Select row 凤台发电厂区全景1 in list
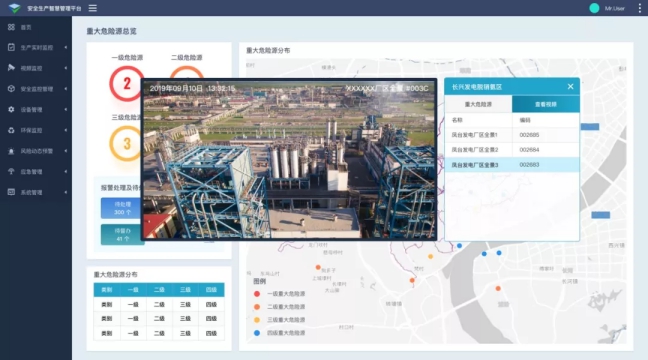 tap(512, 135)
